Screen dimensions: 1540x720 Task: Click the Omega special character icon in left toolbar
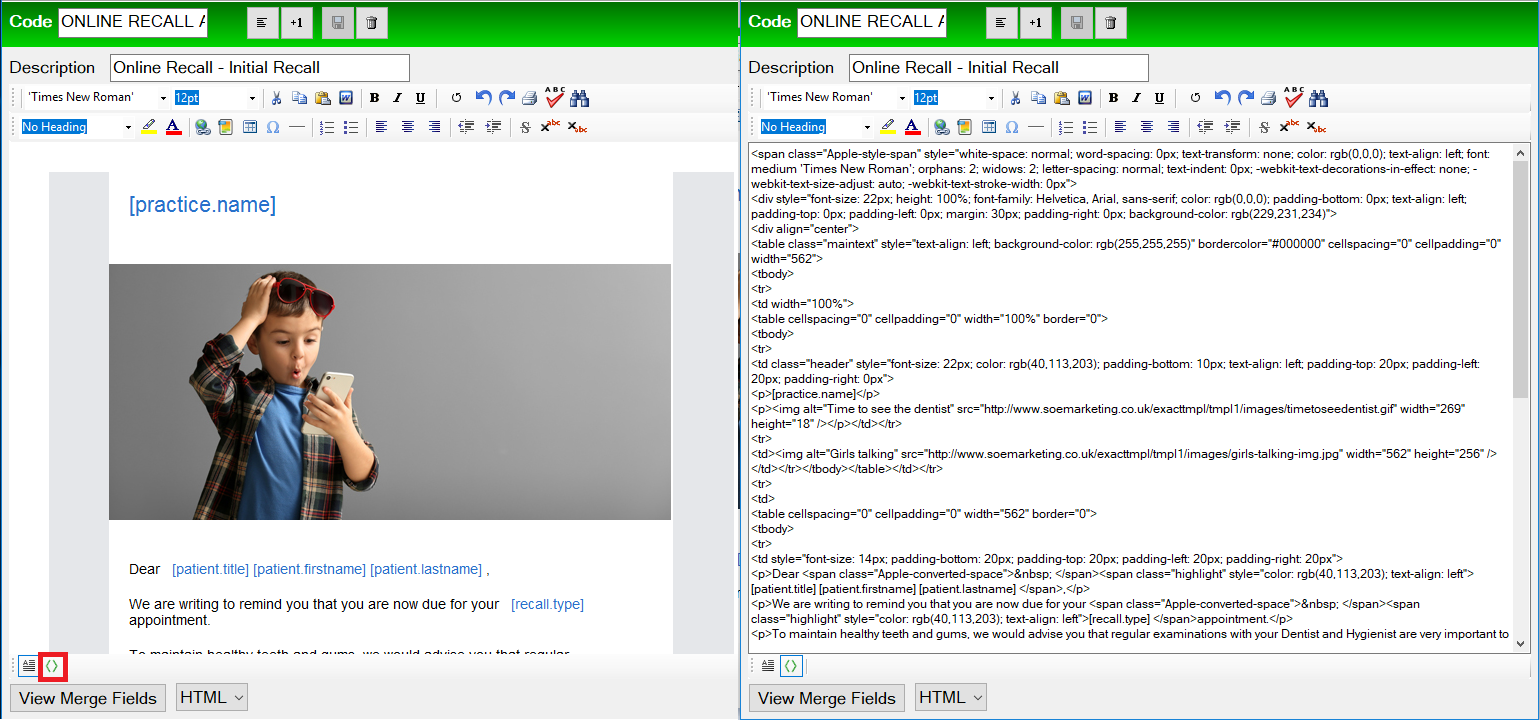click(x=273, y=127)
